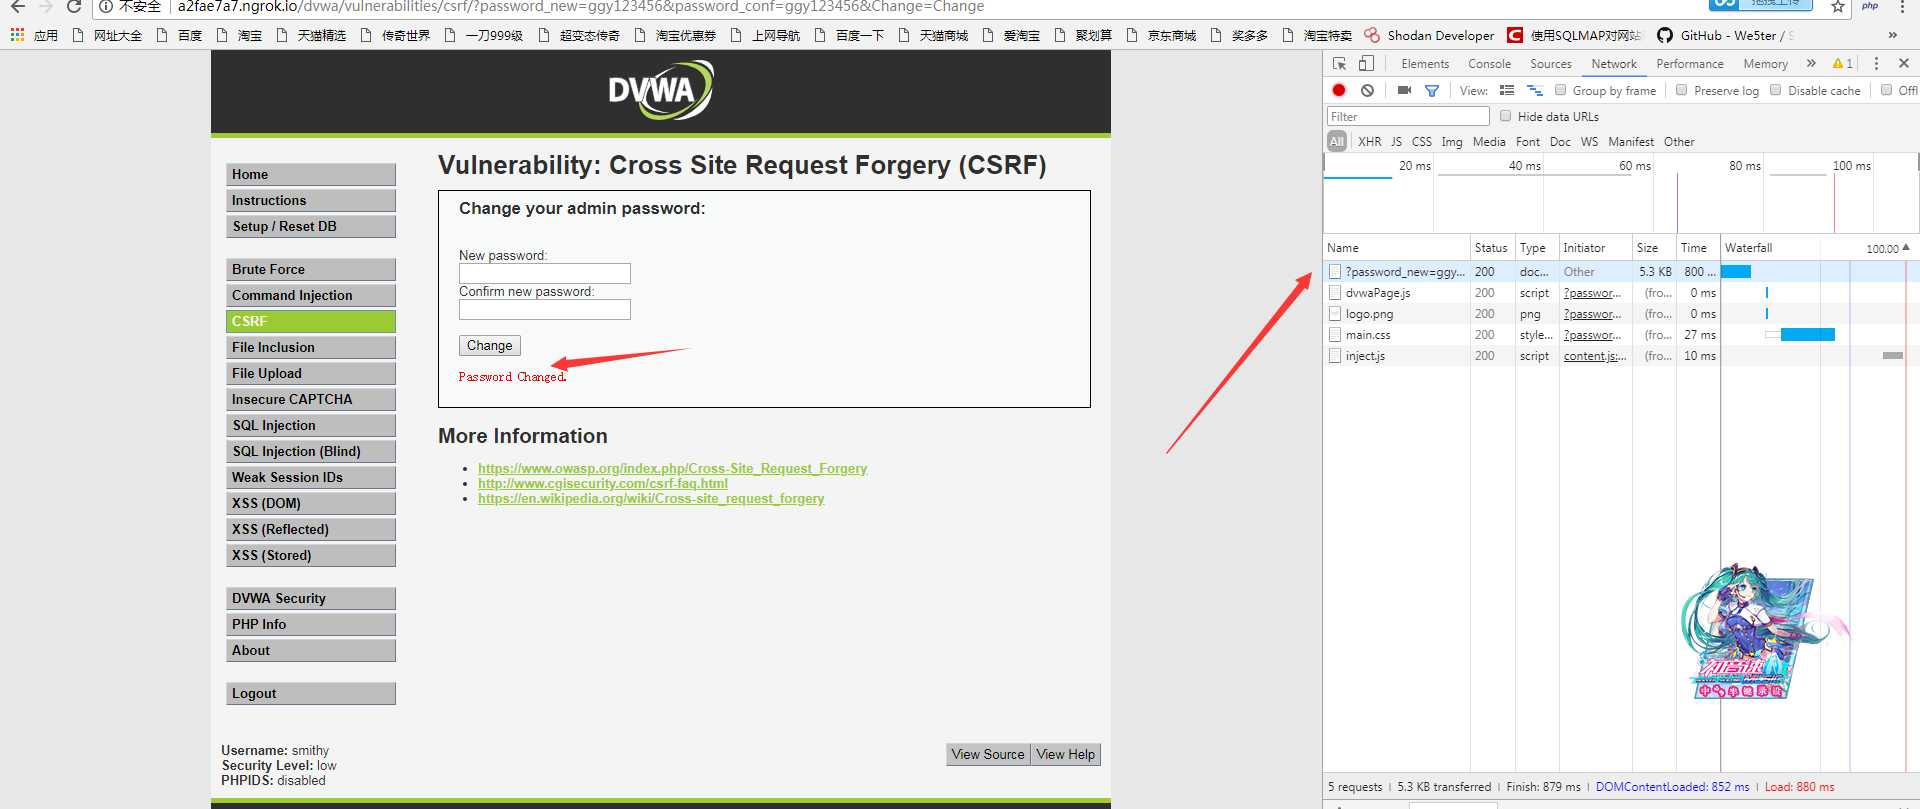Enable Group by frame checkbox

point(1560,90)
